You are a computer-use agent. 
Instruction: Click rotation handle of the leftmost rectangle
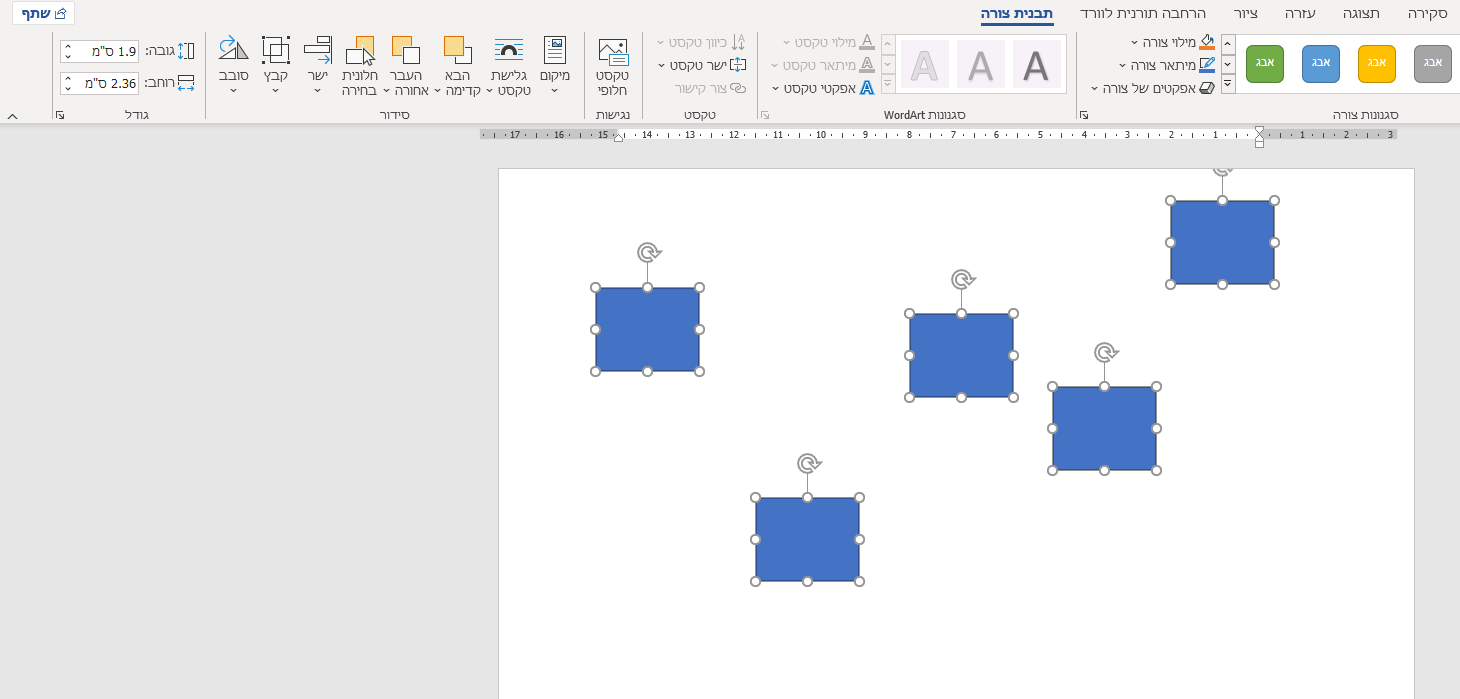point(647,252)
